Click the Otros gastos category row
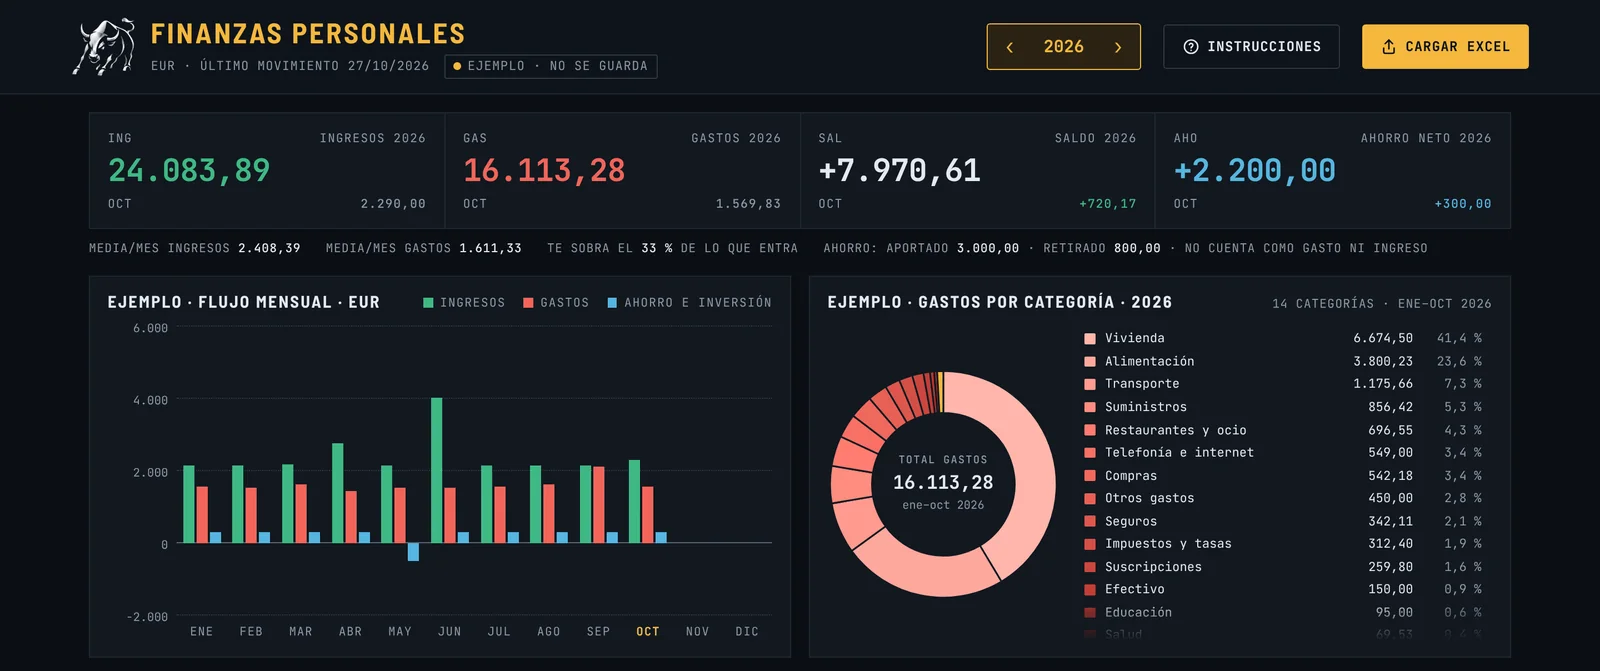The height and width of the screenshot is (671, 1600). click(x=1283, y=498)
